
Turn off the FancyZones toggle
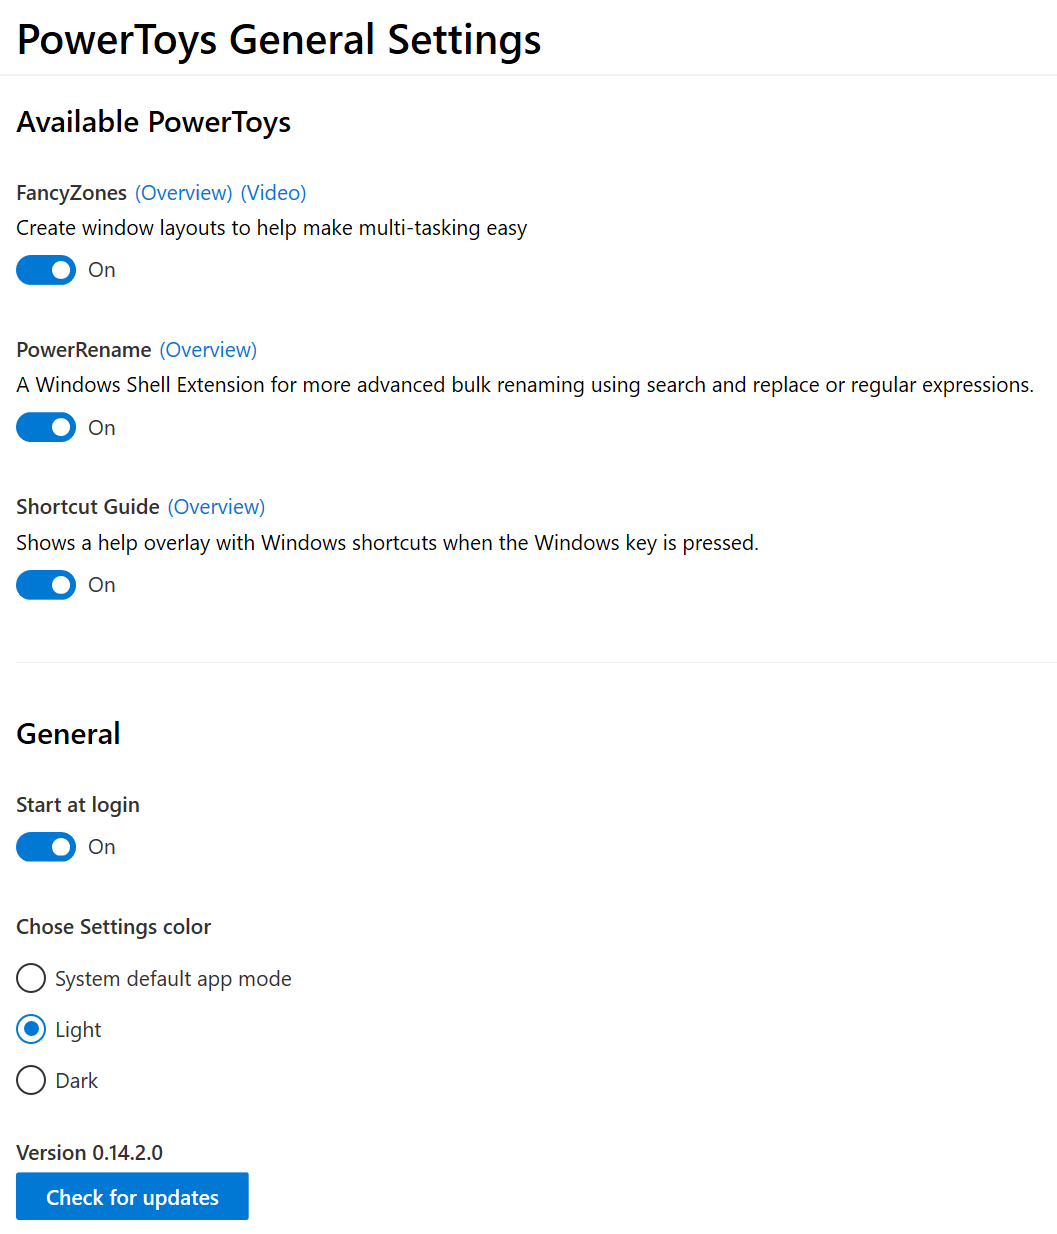[x=45, y=269]
